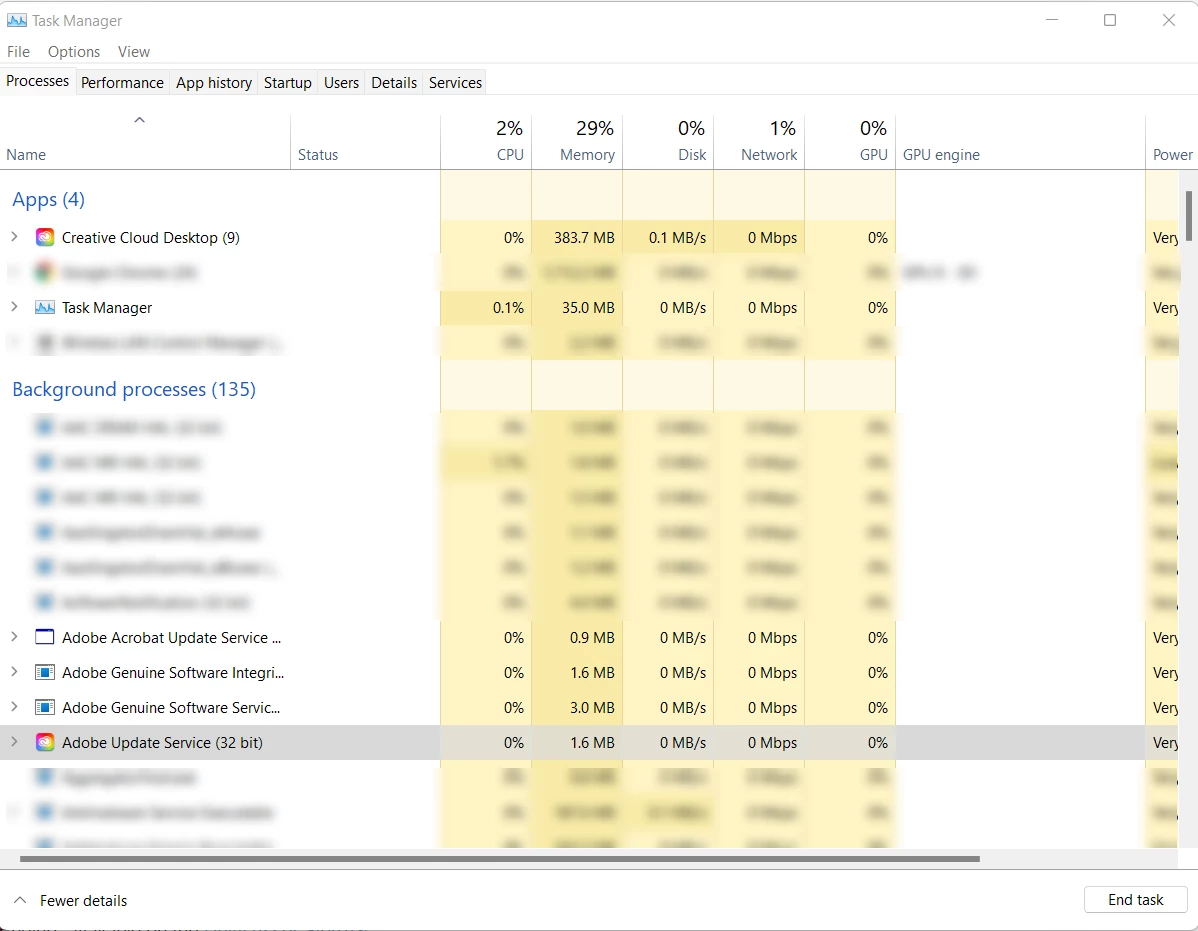Click the End task button
The width and height of the screenshot is (1198, 931).
tap(1135, 900)
